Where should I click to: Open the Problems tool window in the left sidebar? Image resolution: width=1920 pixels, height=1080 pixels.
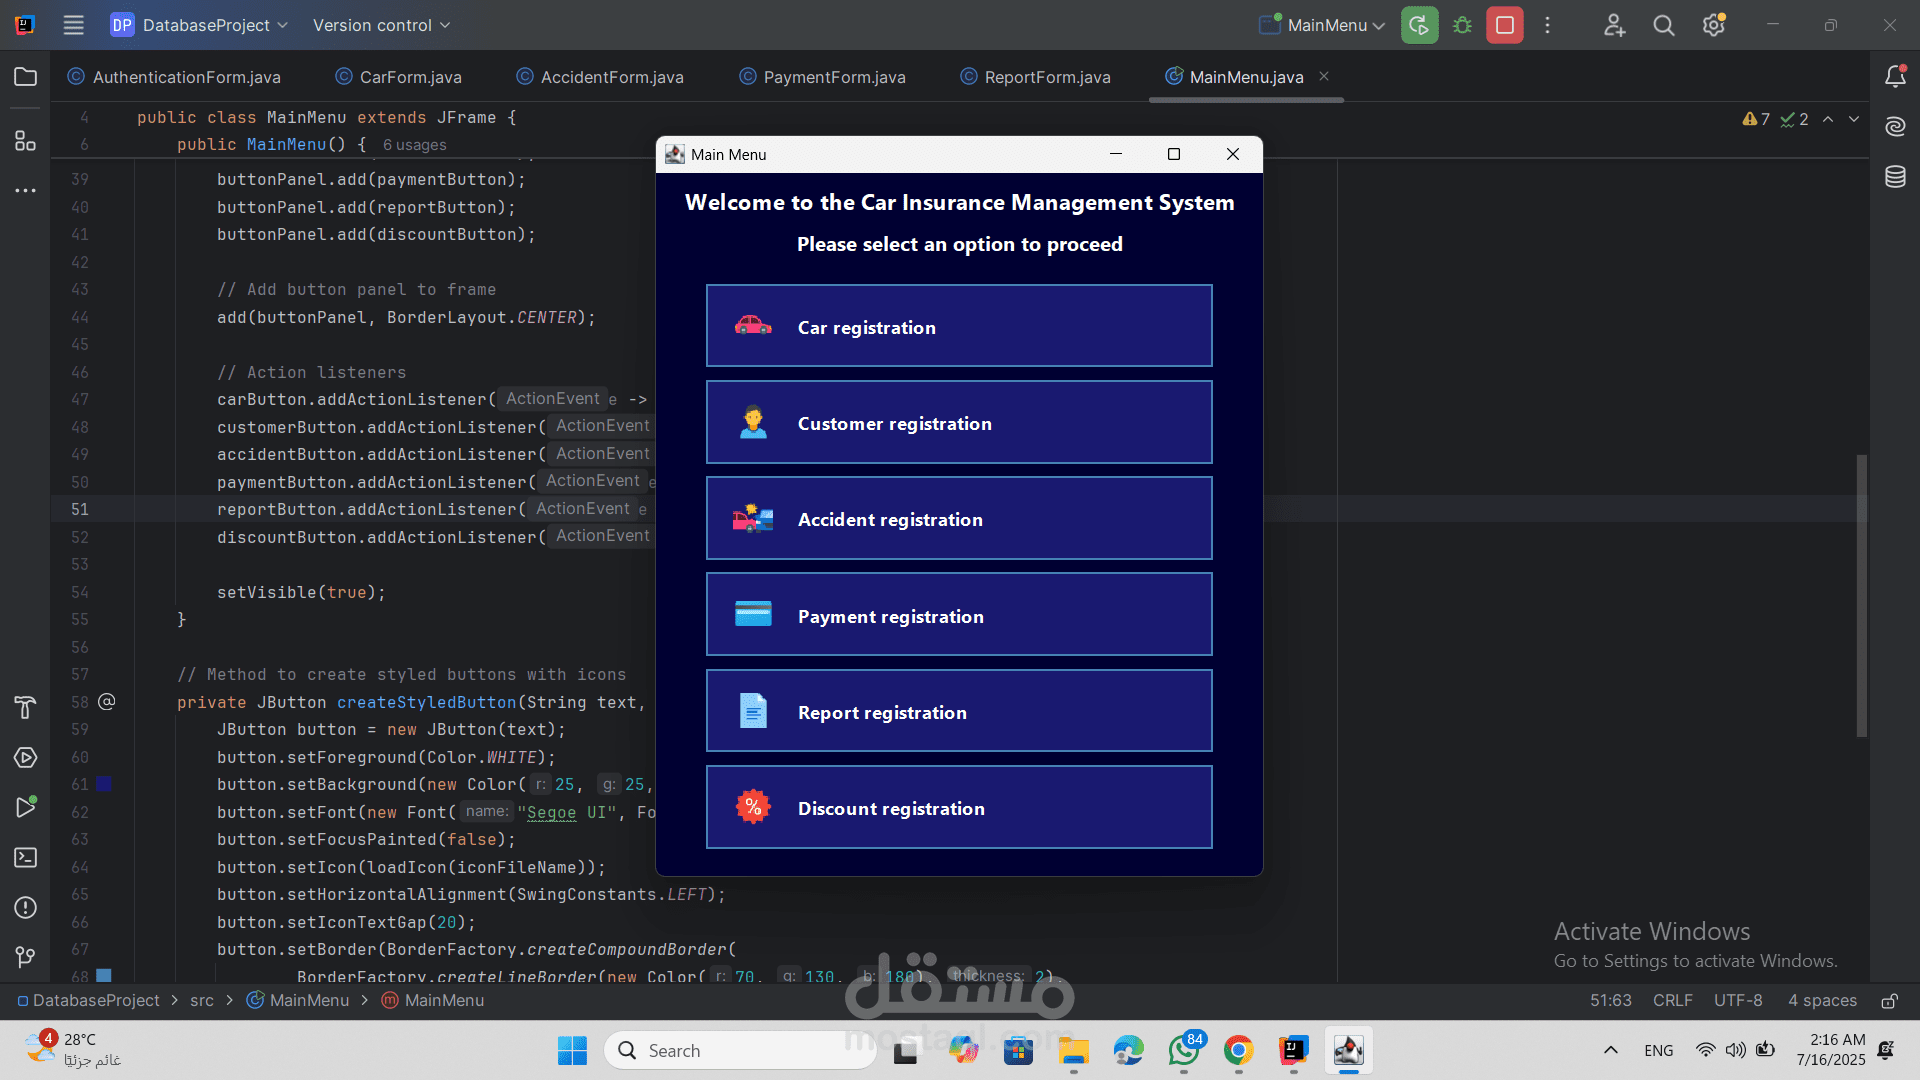tap(26, 908)
